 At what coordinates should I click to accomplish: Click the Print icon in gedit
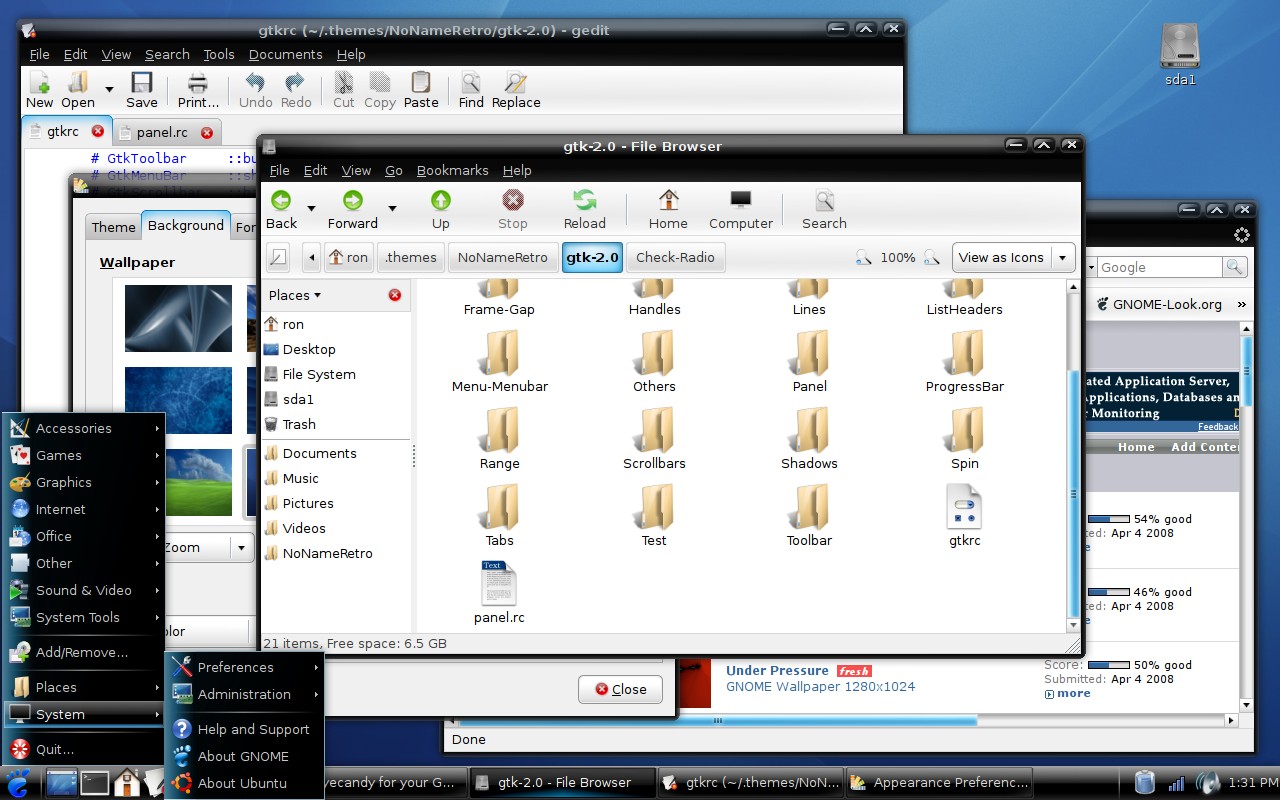click(x=198, y=82)
